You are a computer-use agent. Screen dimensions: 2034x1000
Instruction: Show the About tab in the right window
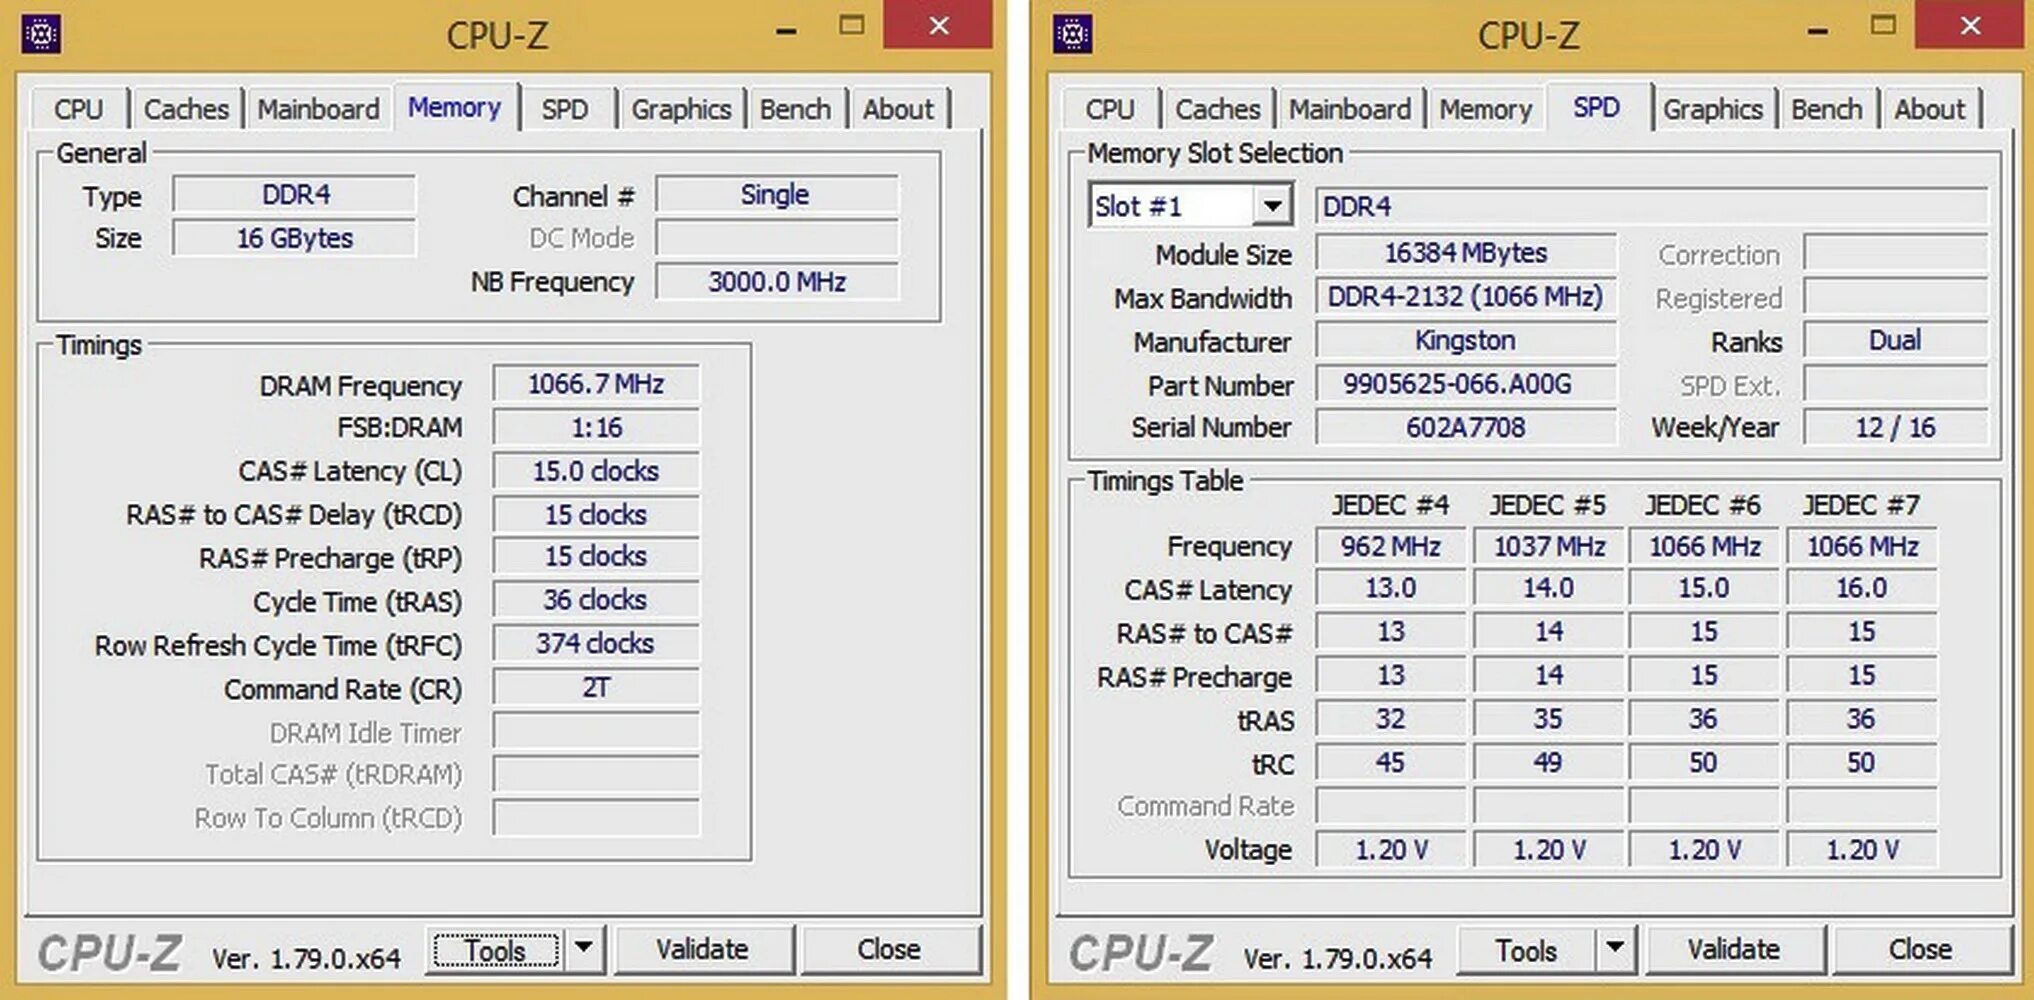point(1930,109)
